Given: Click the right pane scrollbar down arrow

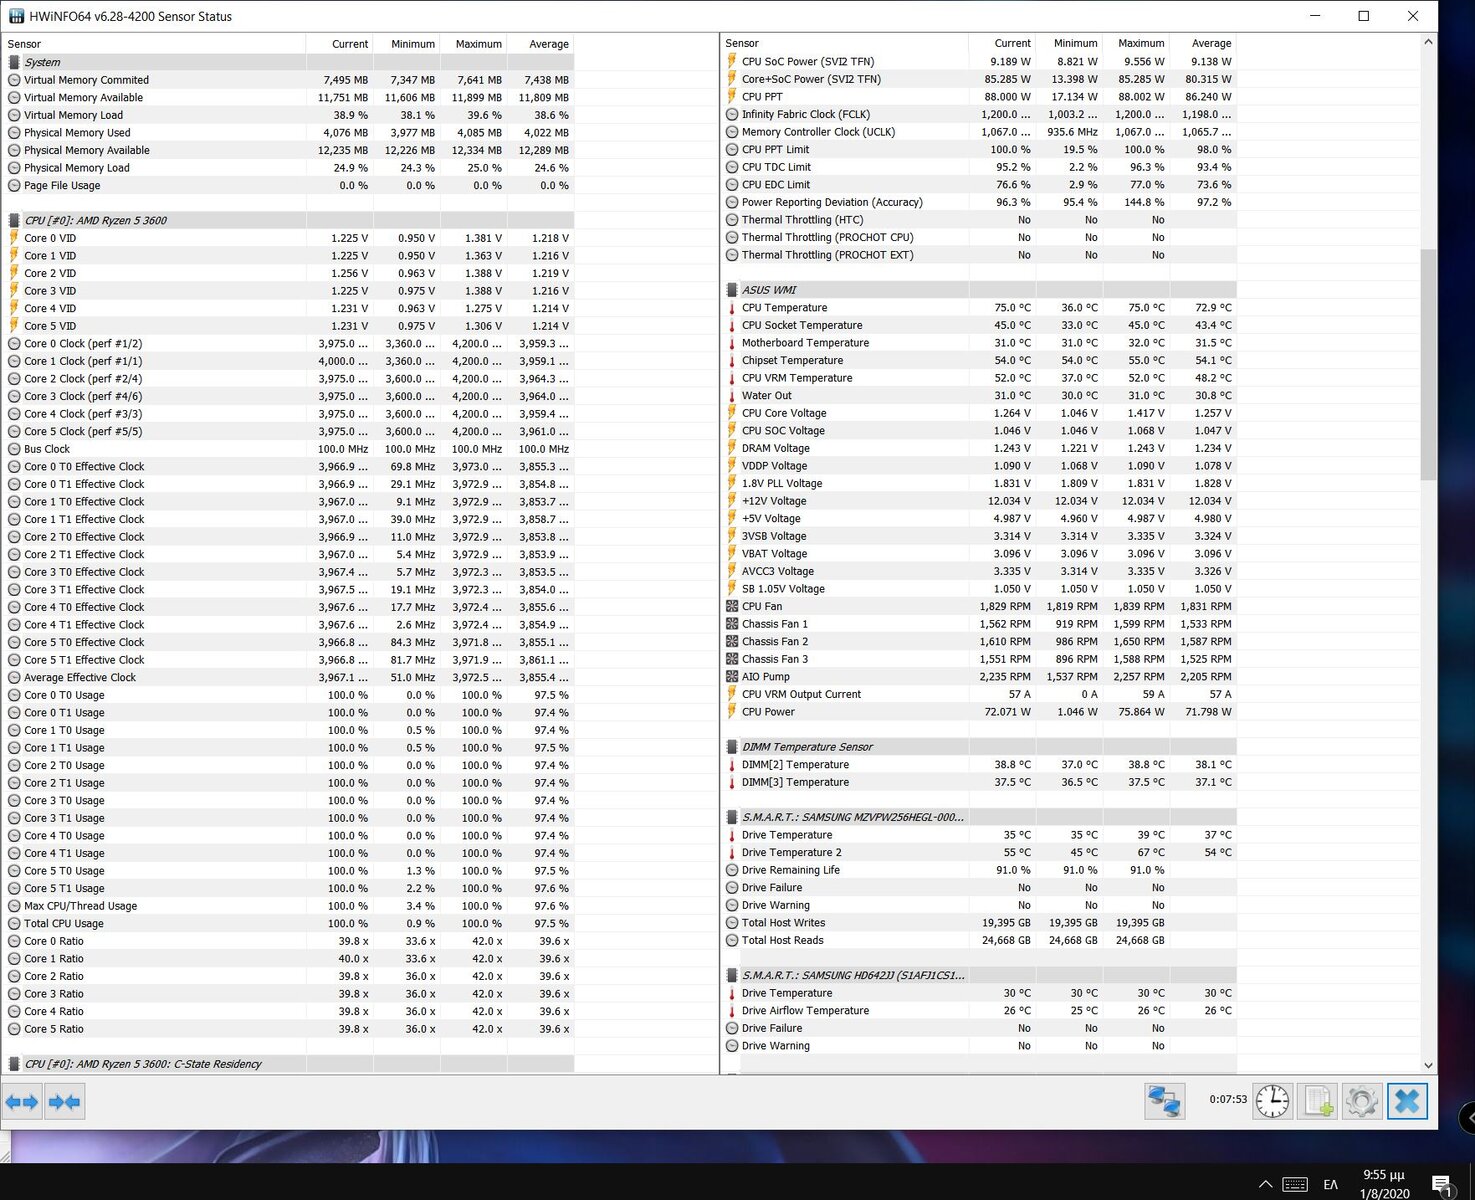Looking at the screenshot, I should [x=1428, y=1066].
